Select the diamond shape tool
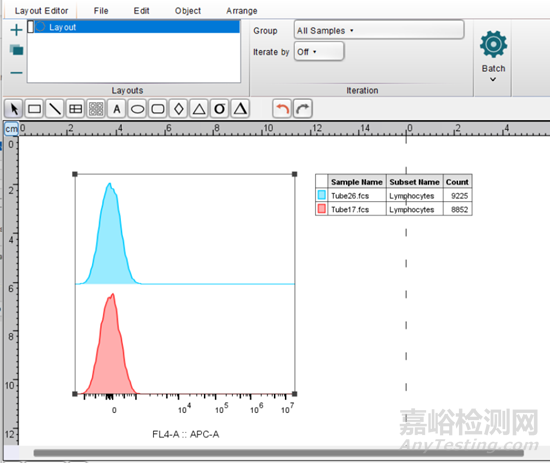 179,109
